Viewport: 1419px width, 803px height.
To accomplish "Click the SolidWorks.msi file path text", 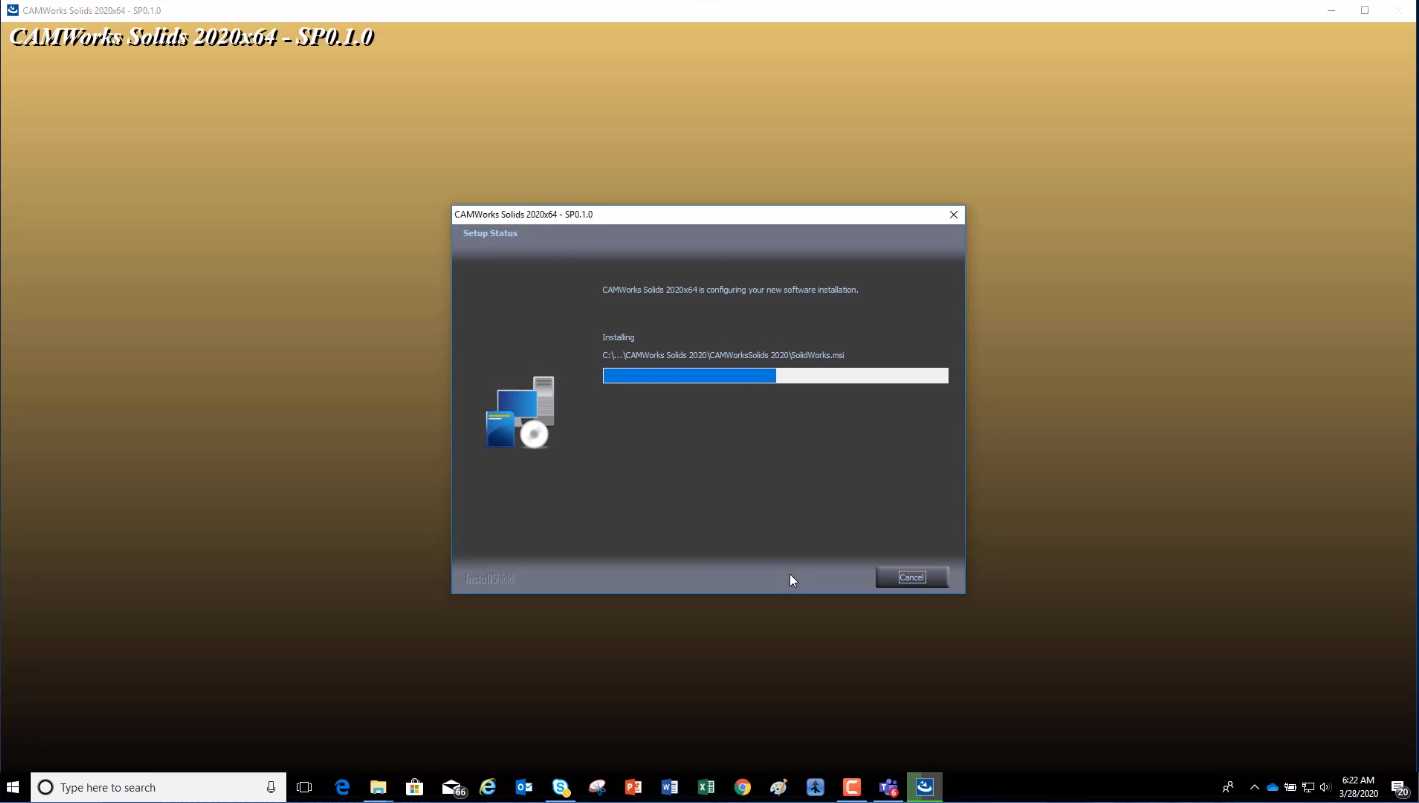I will point(723,355).
